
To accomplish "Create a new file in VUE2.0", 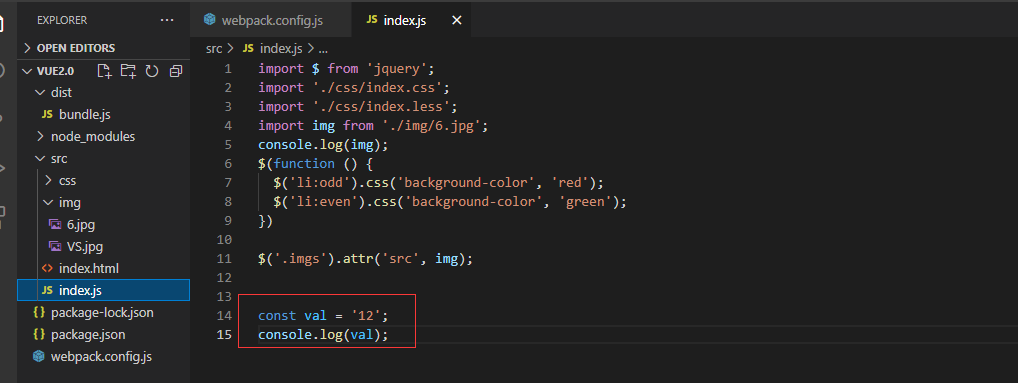I will (104, 71).
